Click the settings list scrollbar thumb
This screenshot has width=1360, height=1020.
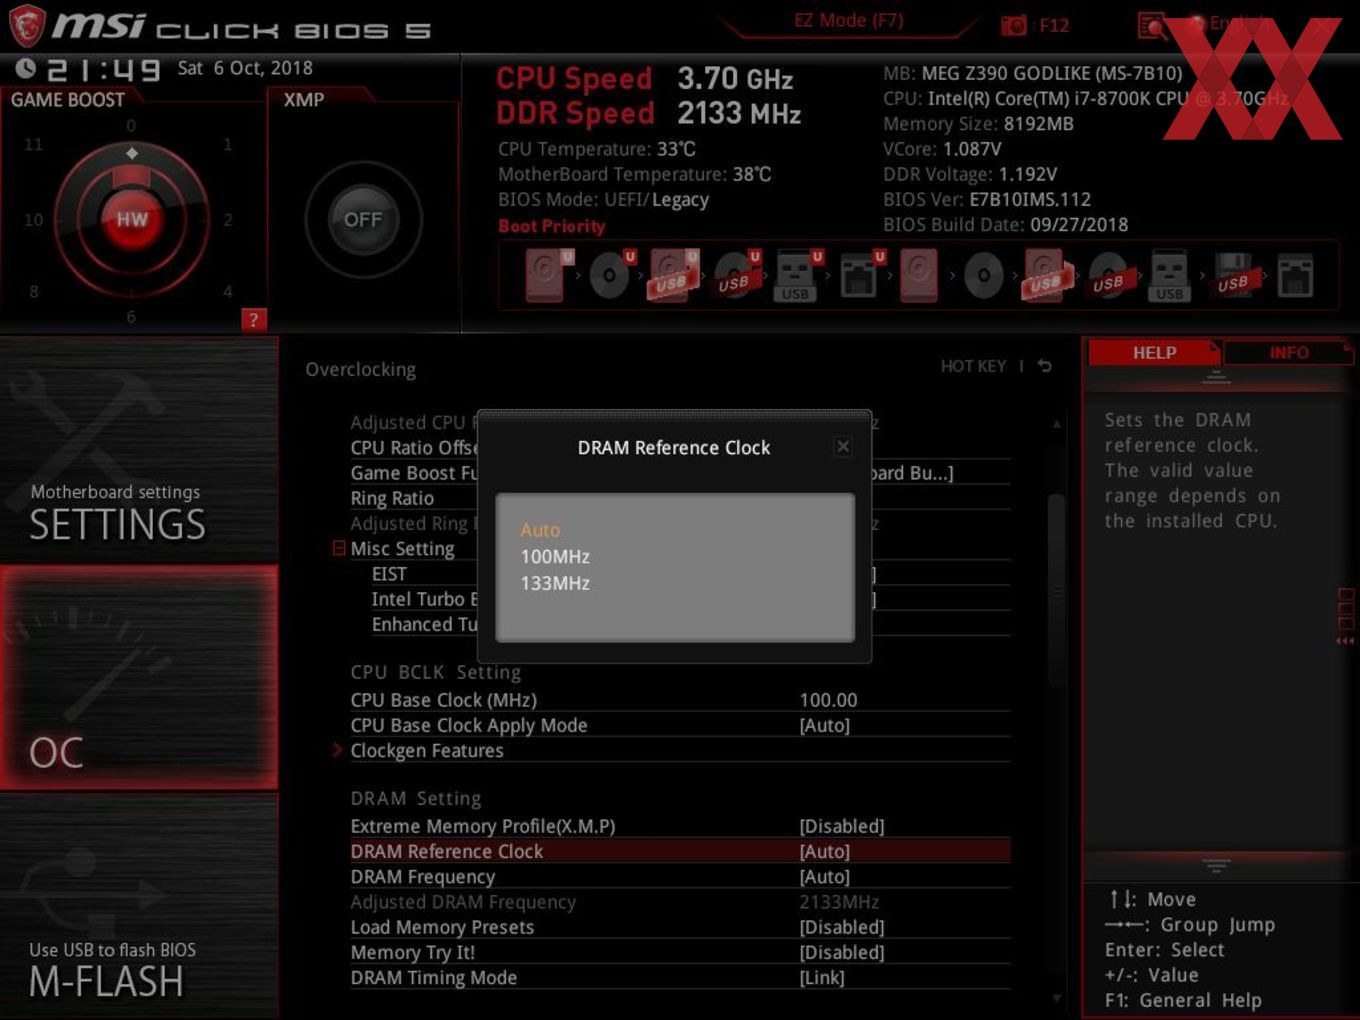1056,590
